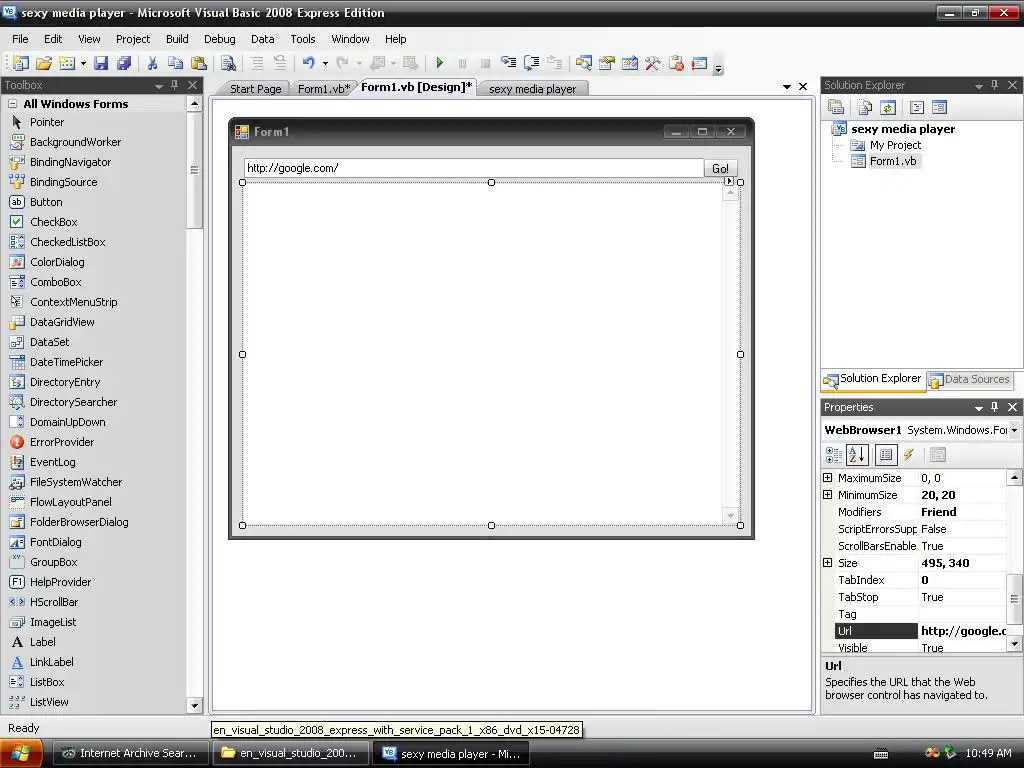Switch Properties to Categorized view

pyautogui.click(x=834, y=455)
